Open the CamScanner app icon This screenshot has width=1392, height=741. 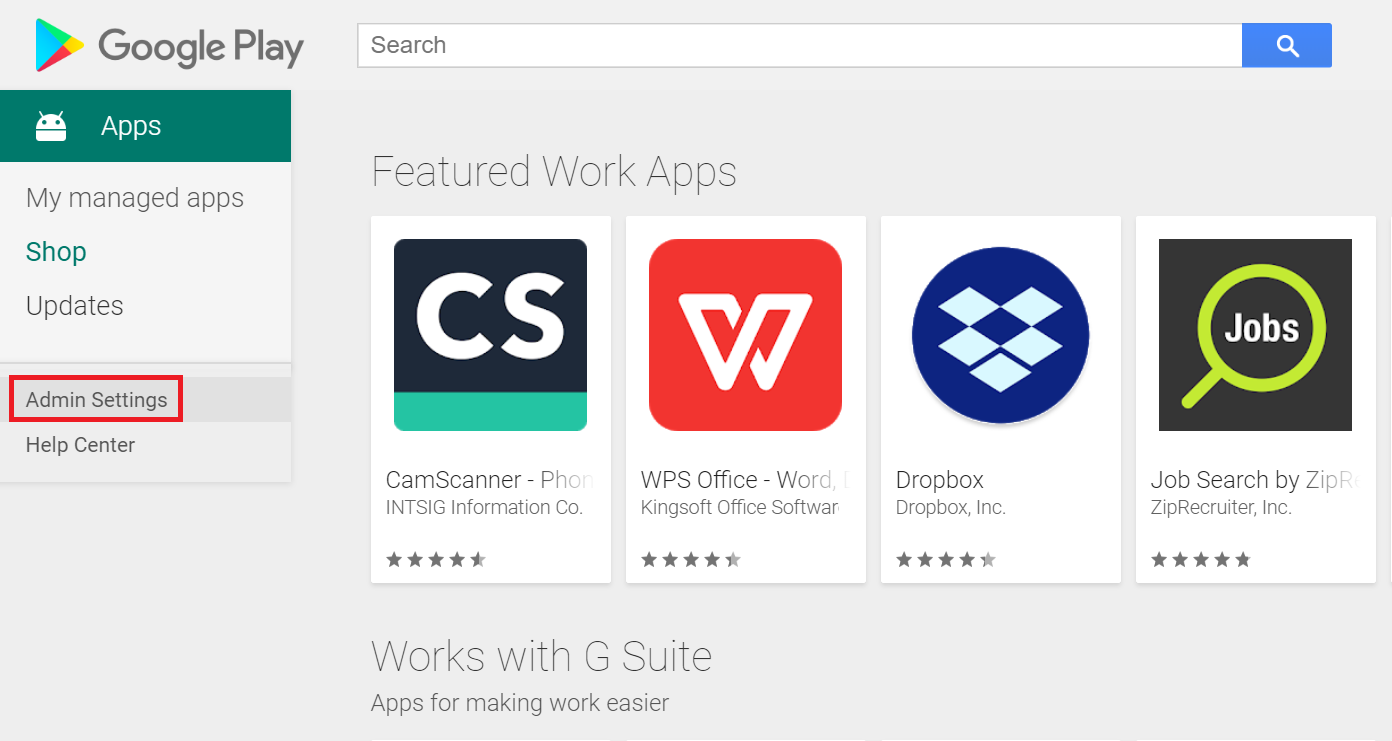click(x=490, y=335)
